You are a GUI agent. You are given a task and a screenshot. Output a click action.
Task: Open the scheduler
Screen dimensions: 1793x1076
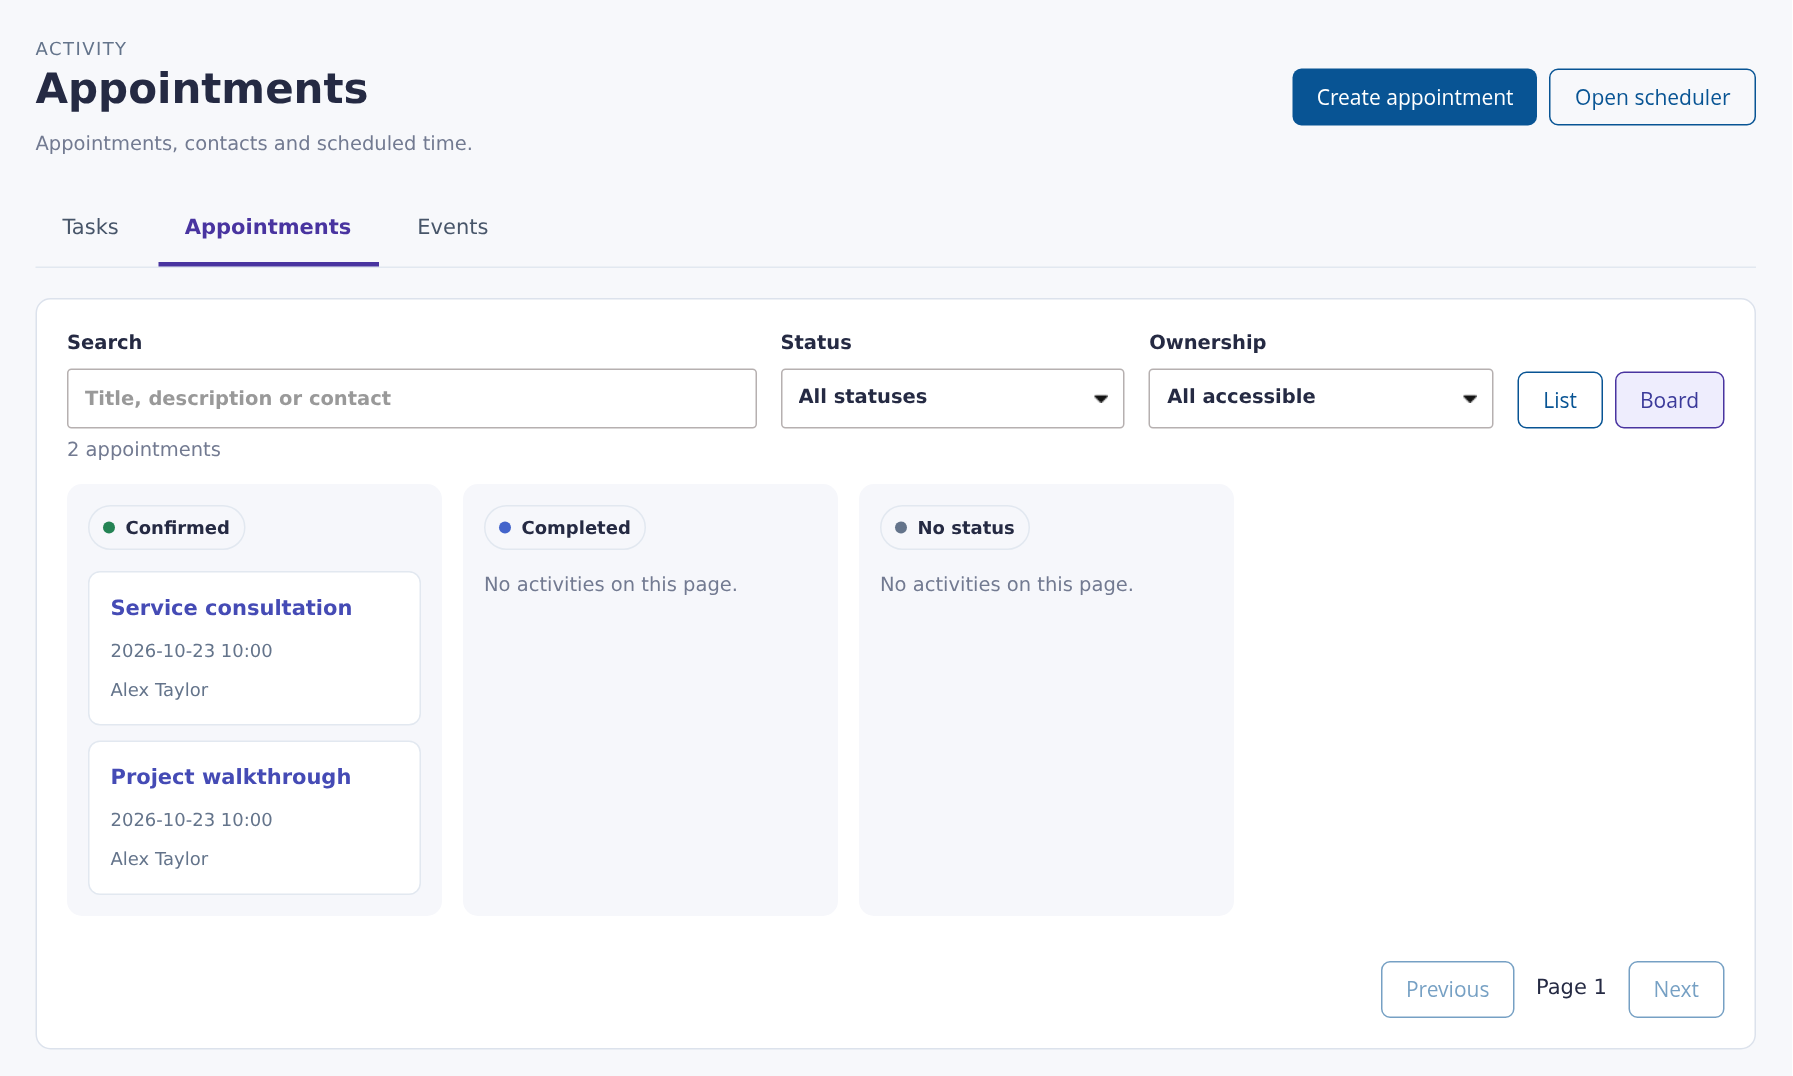pos(1652,97)
